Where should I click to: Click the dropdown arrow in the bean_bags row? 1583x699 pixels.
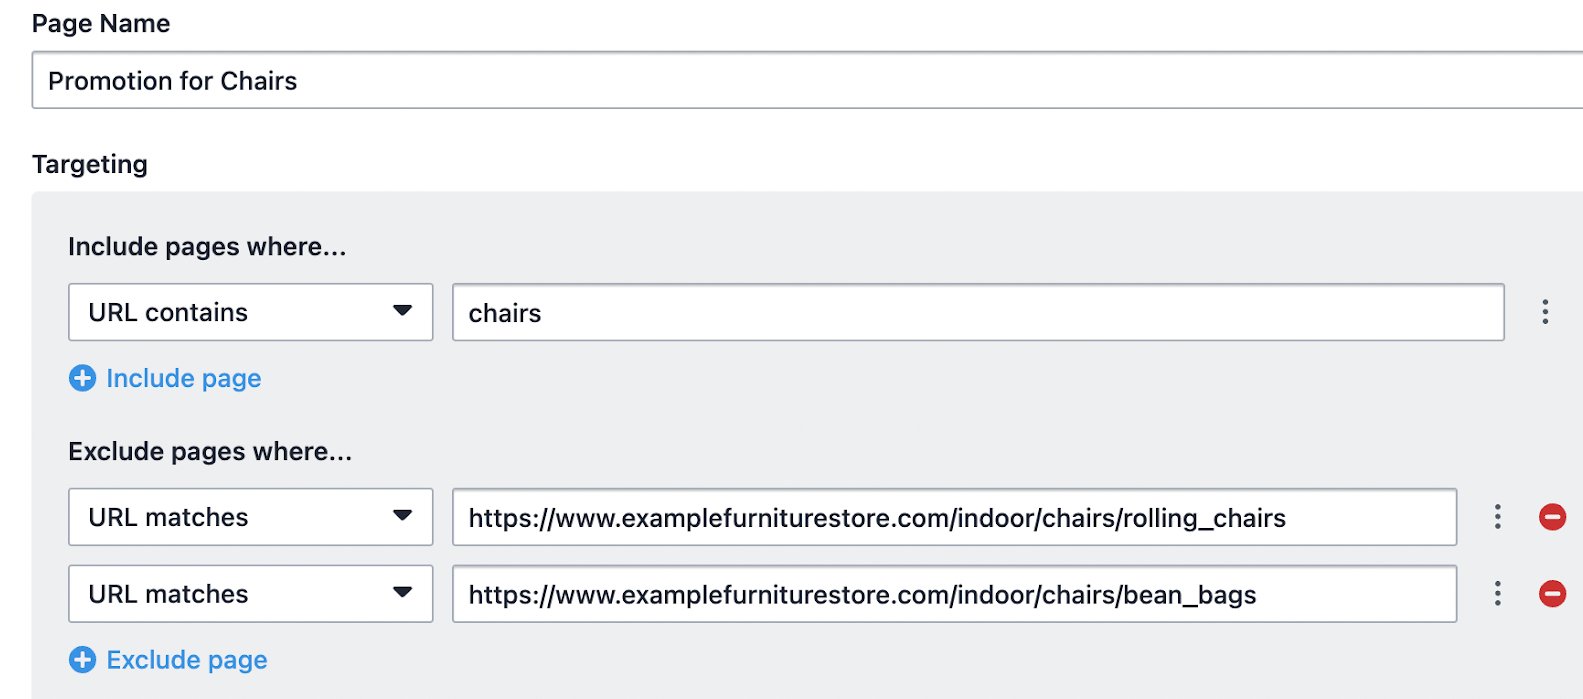403,593
